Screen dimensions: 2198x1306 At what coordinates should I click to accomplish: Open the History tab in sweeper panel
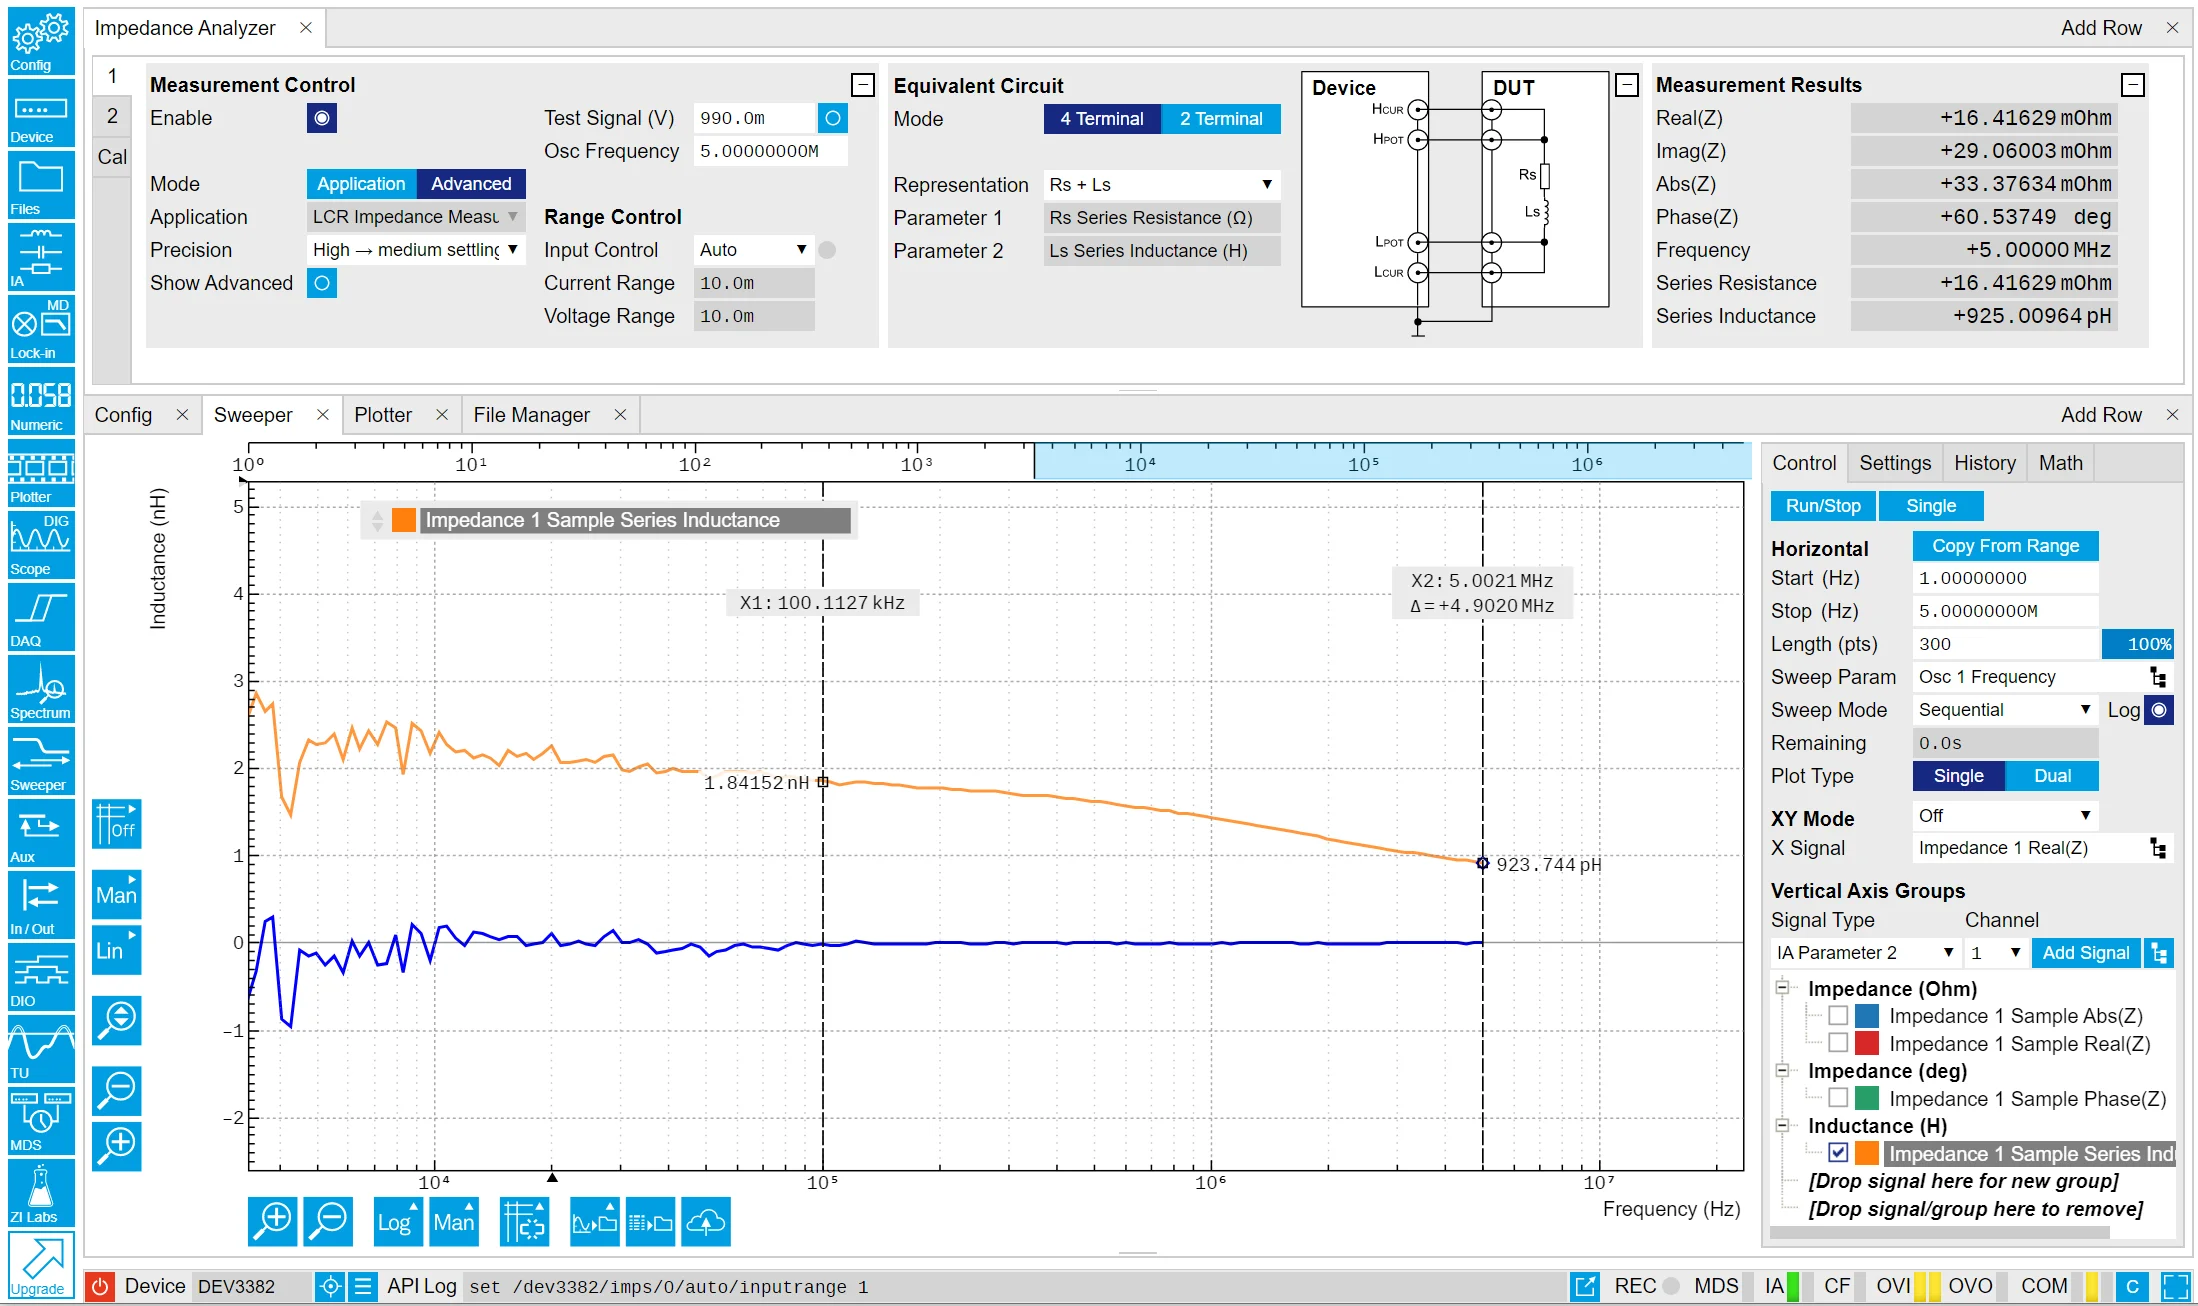tap(1984, 463)
